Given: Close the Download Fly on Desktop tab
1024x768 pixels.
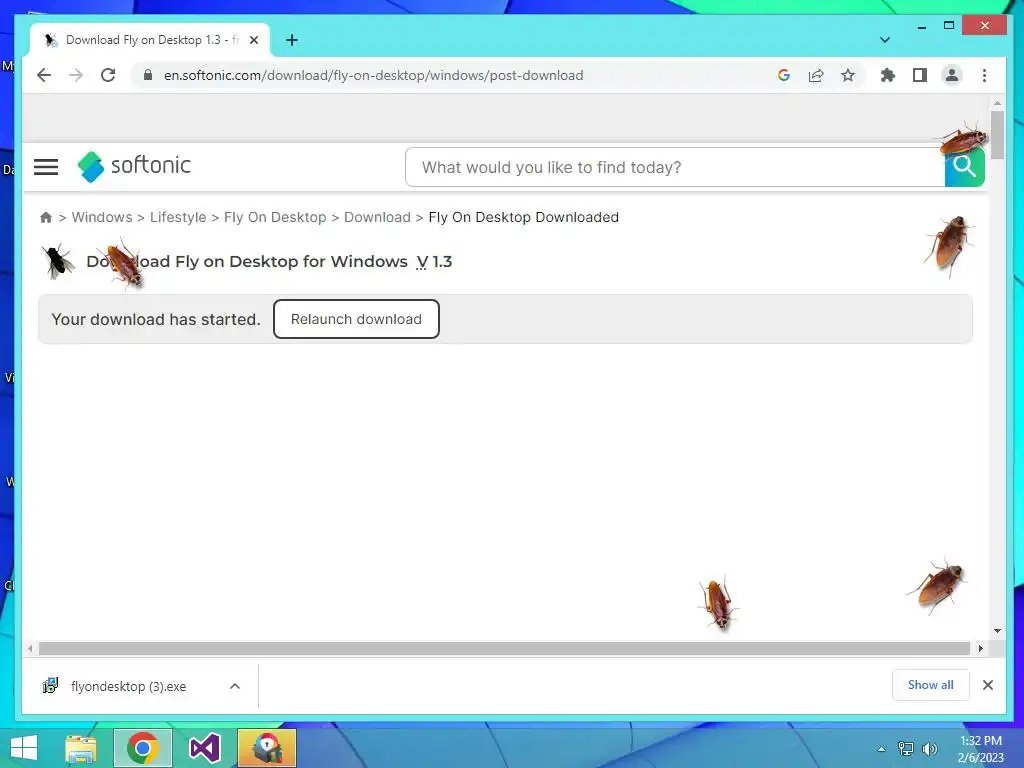Looking at the screenshot, I should point(254,40).
